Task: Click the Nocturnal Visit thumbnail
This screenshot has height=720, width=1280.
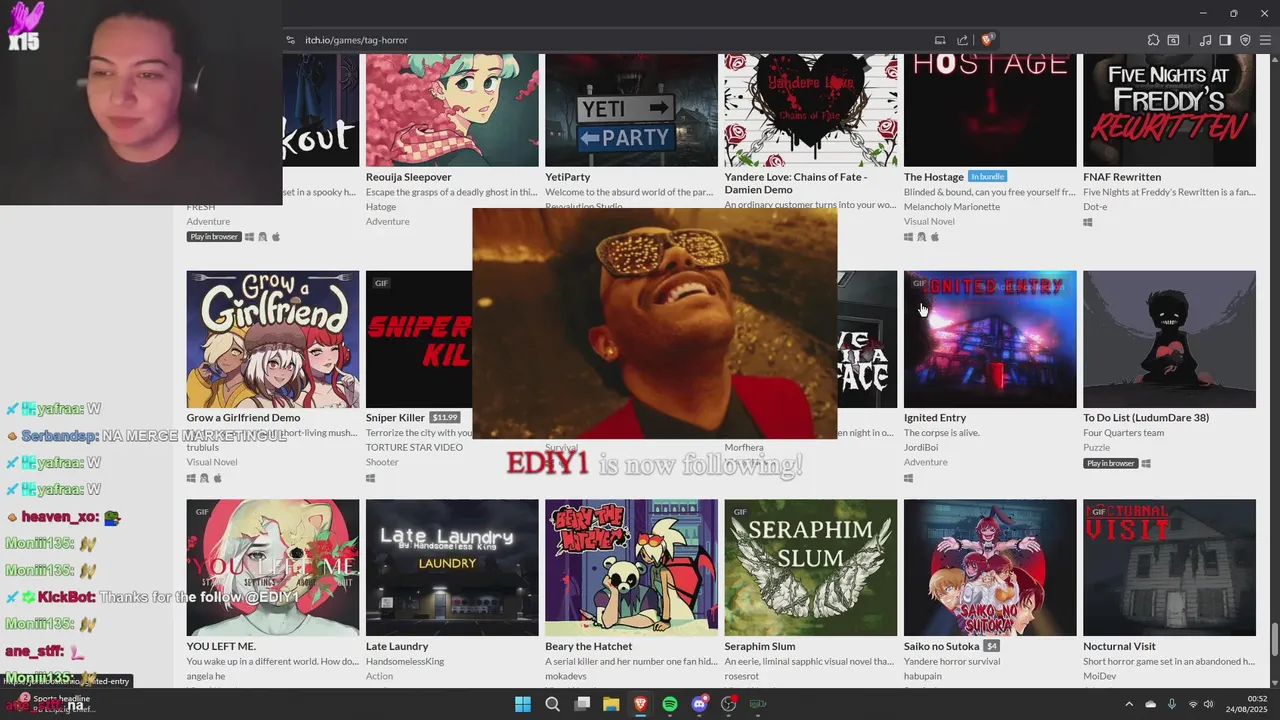Action: pos(1170,568)
